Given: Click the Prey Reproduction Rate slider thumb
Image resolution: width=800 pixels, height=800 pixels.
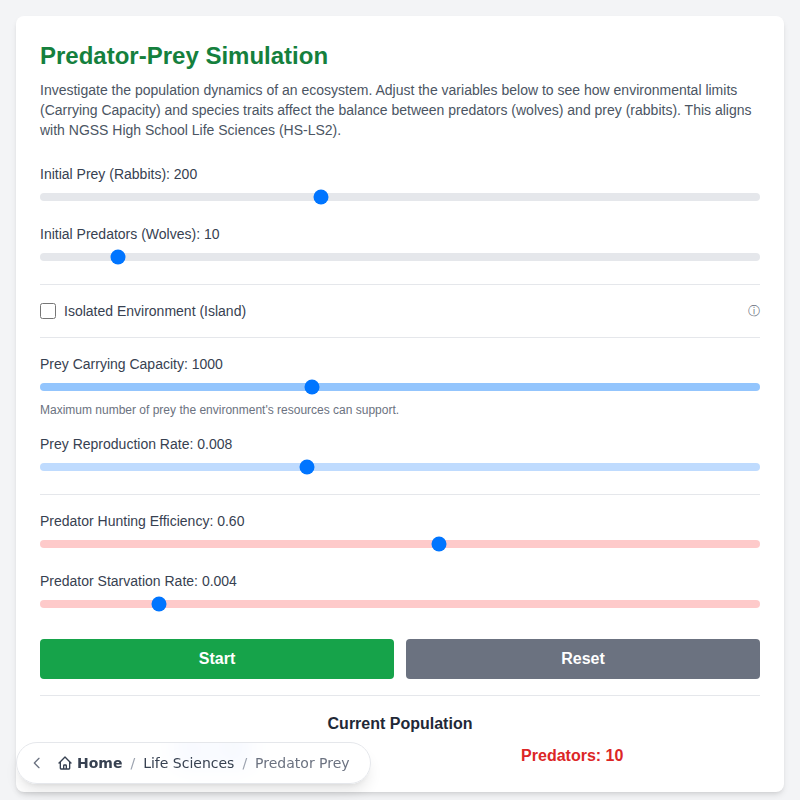Looking at the screenshot, I should (x=307, y=467).
